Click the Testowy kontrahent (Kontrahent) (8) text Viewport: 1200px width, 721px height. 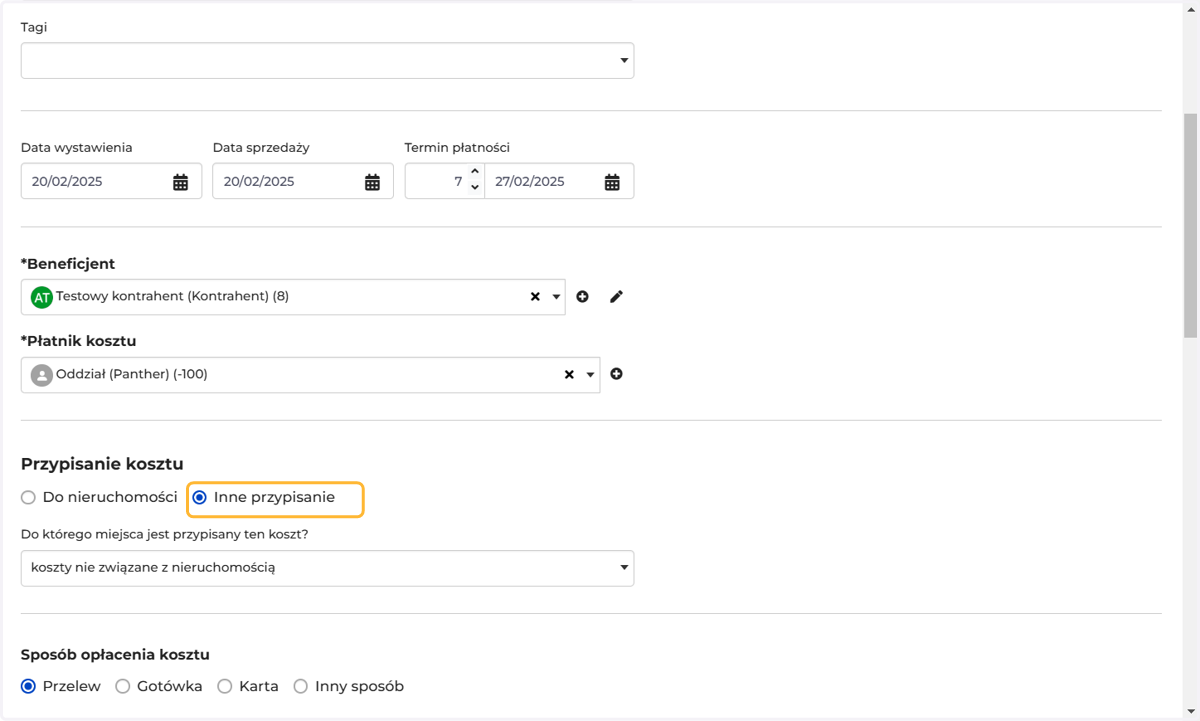(x=172, y=296)
